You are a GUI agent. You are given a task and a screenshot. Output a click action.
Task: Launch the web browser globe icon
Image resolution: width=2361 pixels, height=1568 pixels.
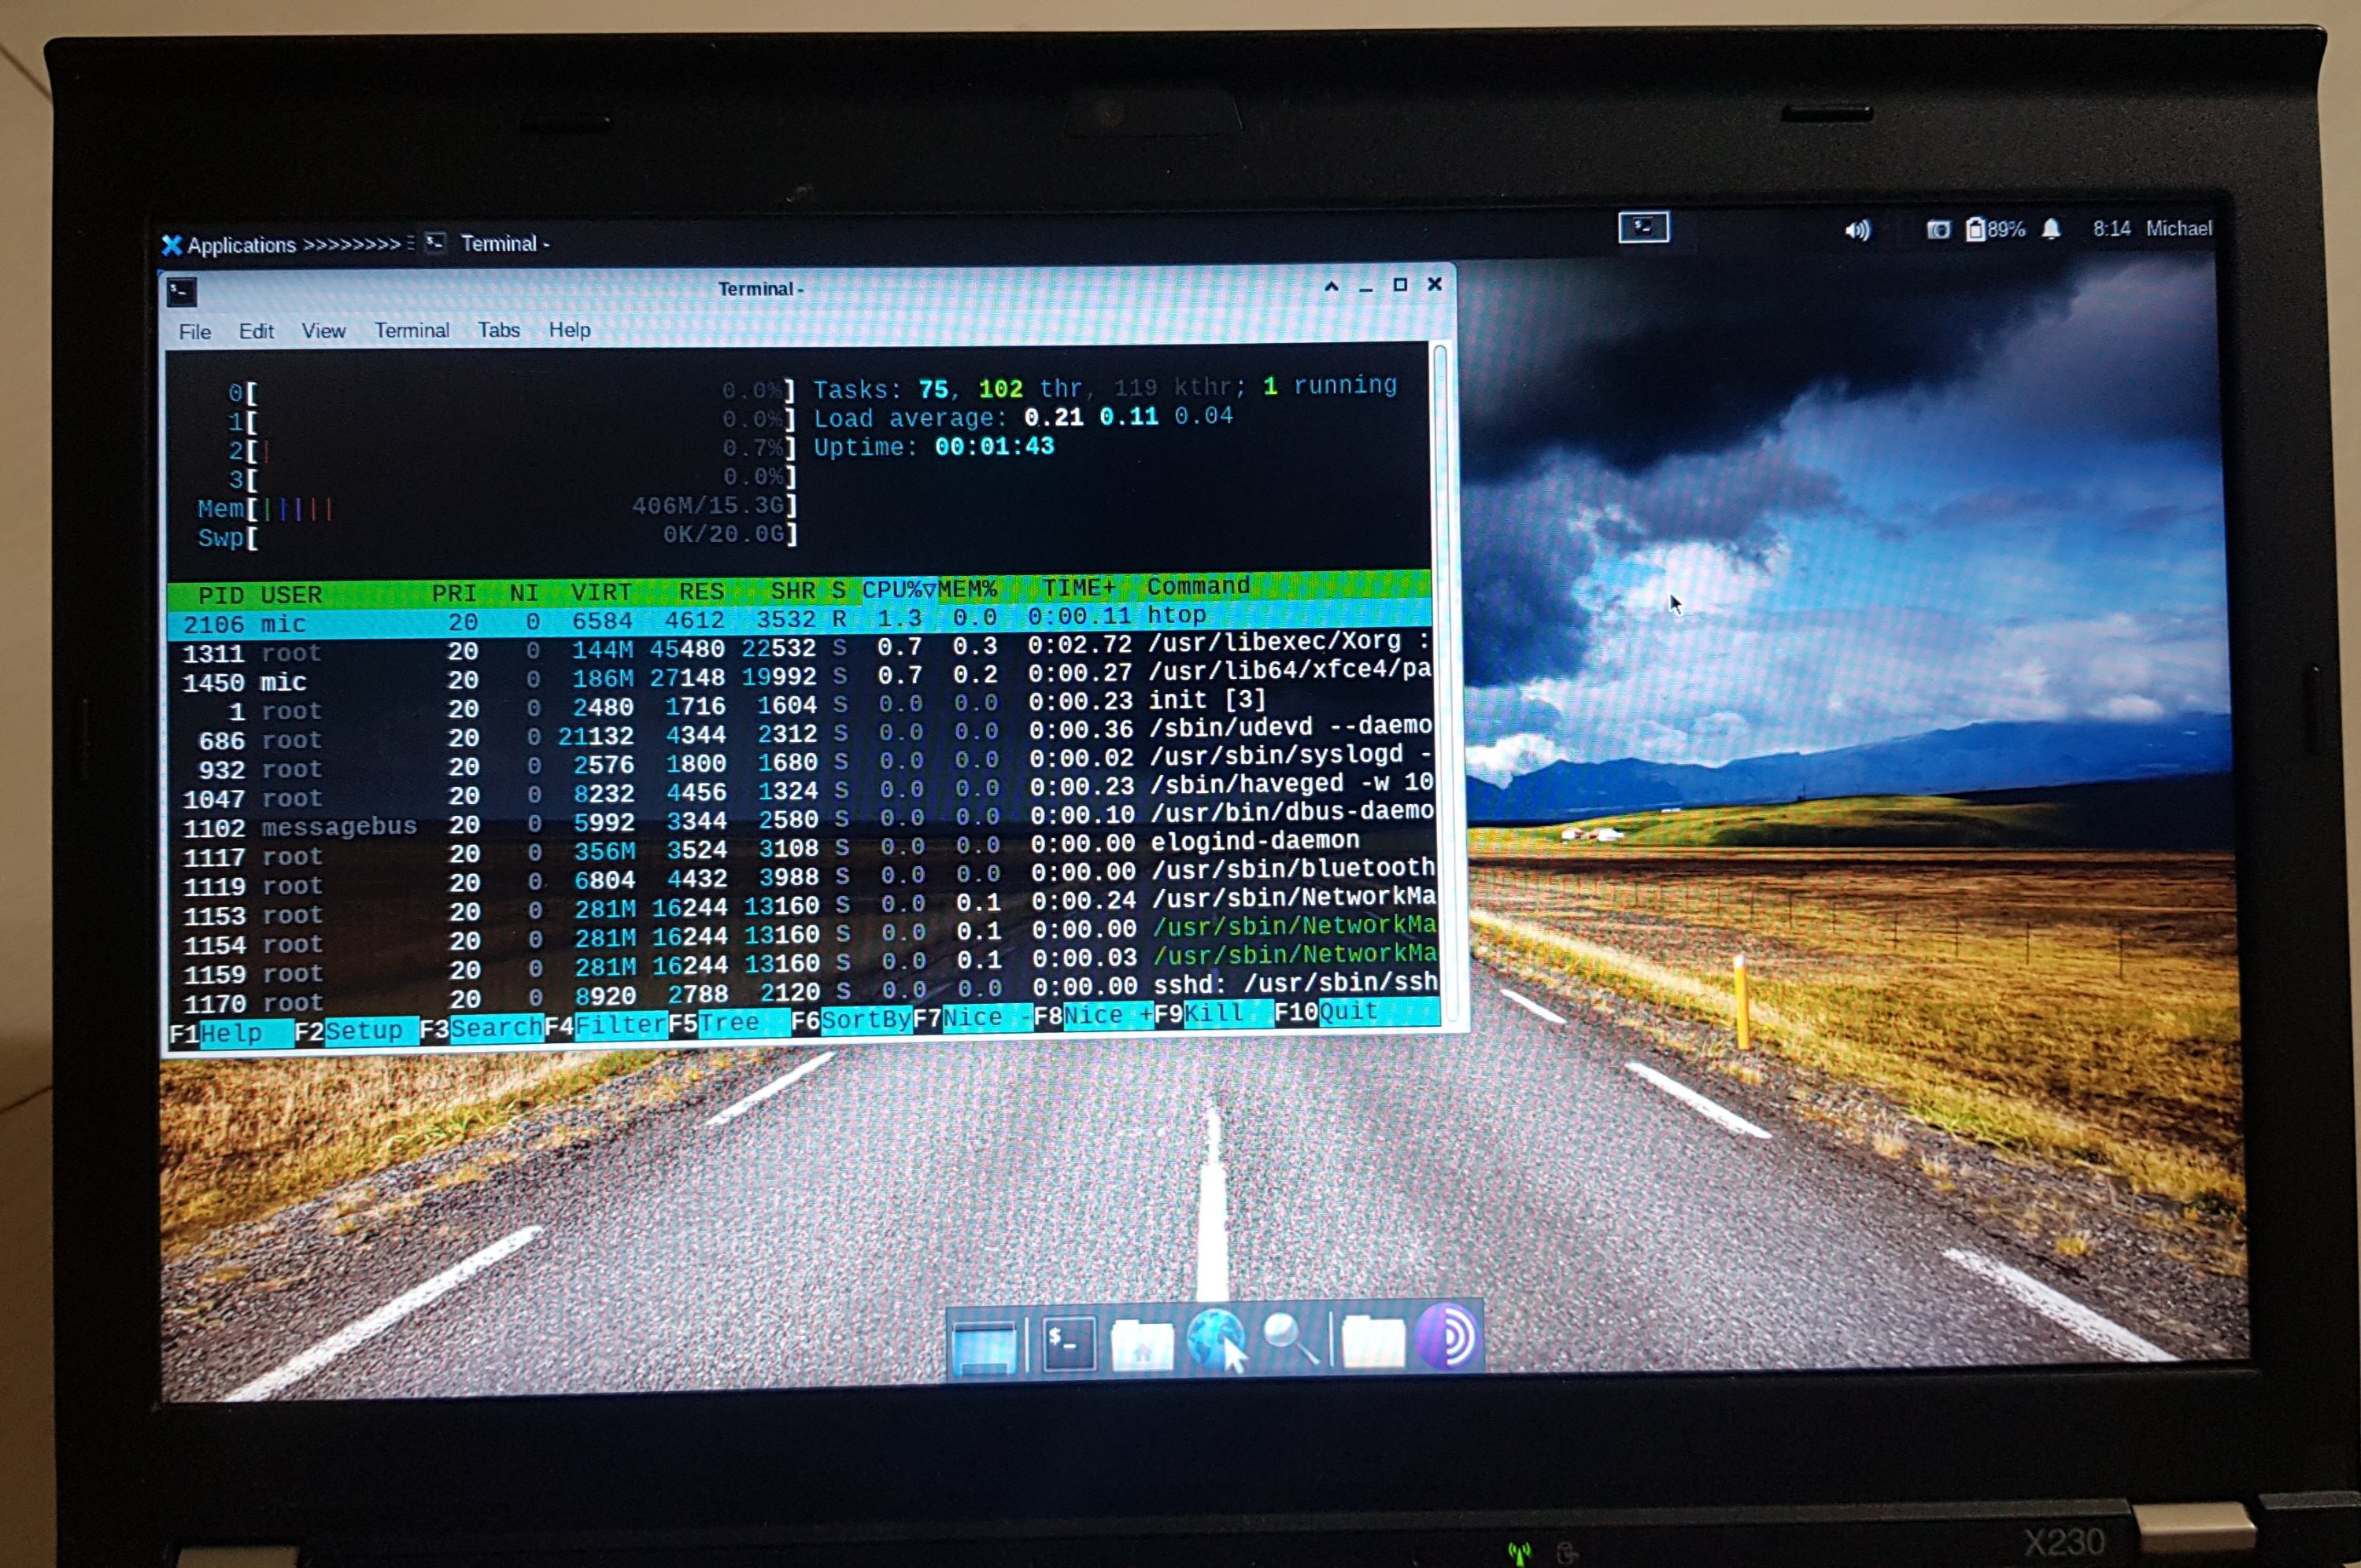pyautogui.click(x=1215, y=1340)
